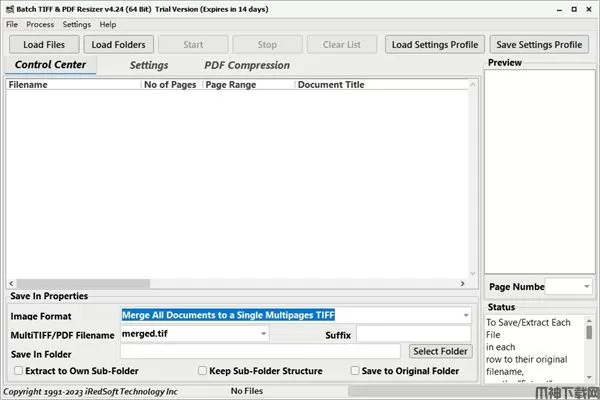Click file list scroll up arrow
Image resolution: width=600 pixels, height=400 pixels.
pos(473,84)
